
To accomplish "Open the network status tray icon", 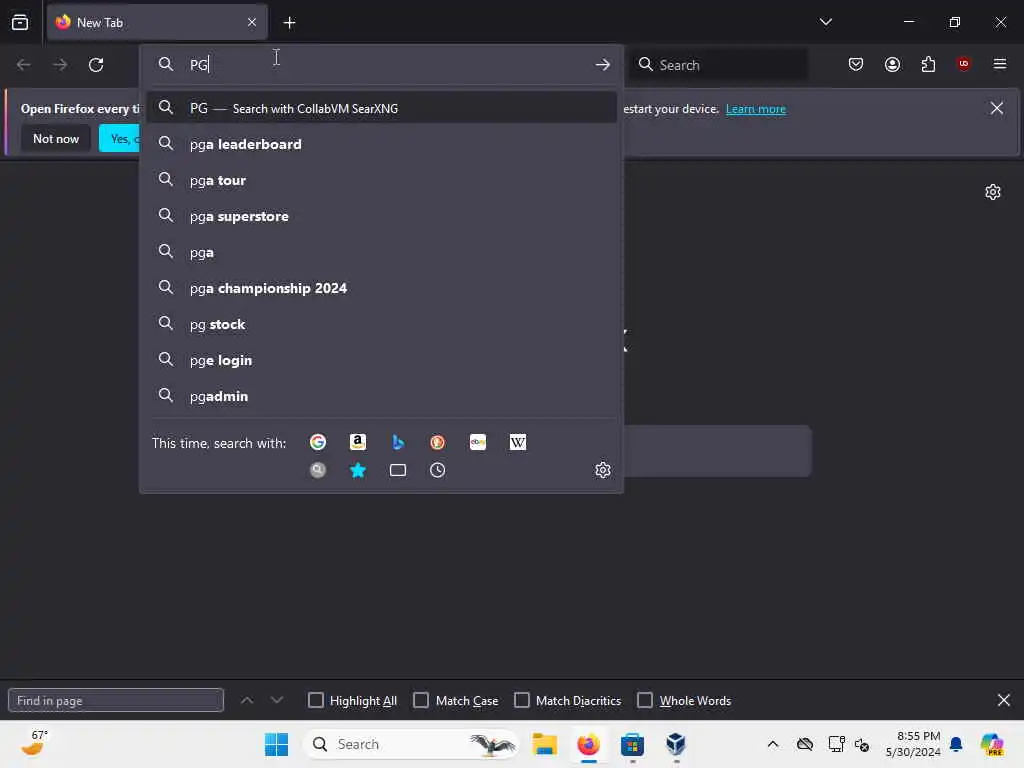I will point(836,744).
